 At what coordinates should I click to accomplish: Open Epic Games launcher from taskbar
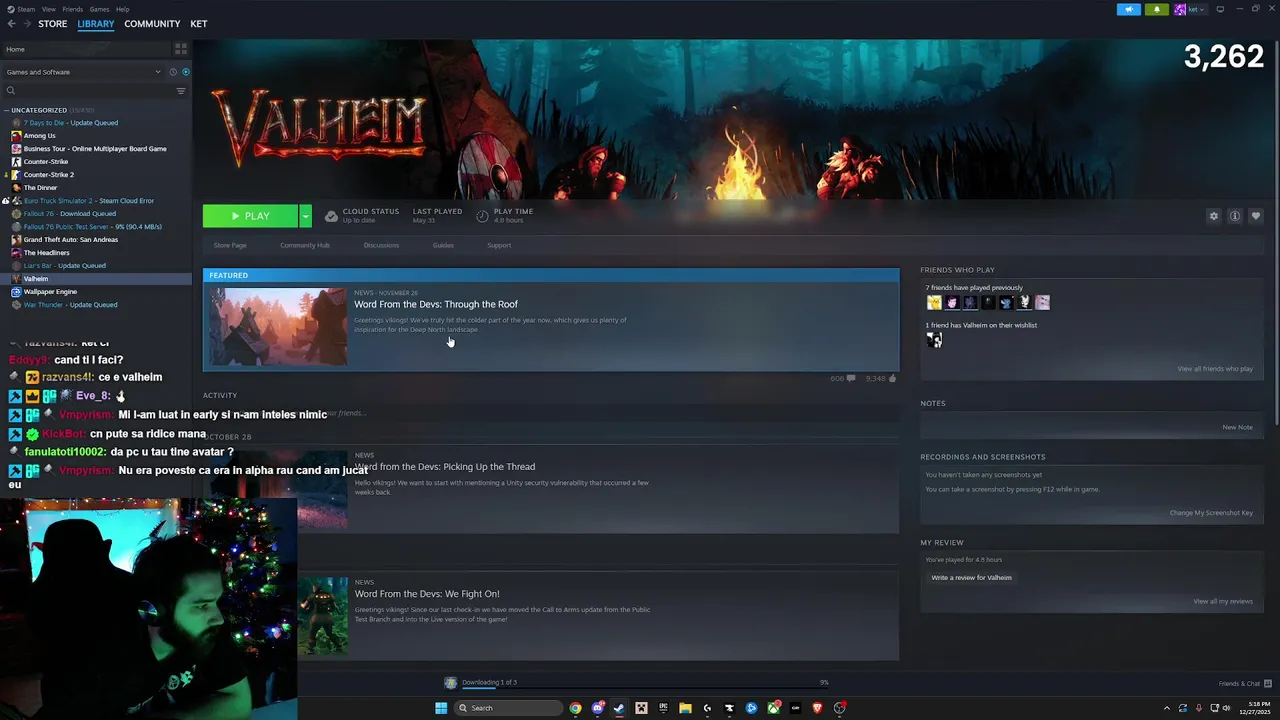tap(663, 708)
